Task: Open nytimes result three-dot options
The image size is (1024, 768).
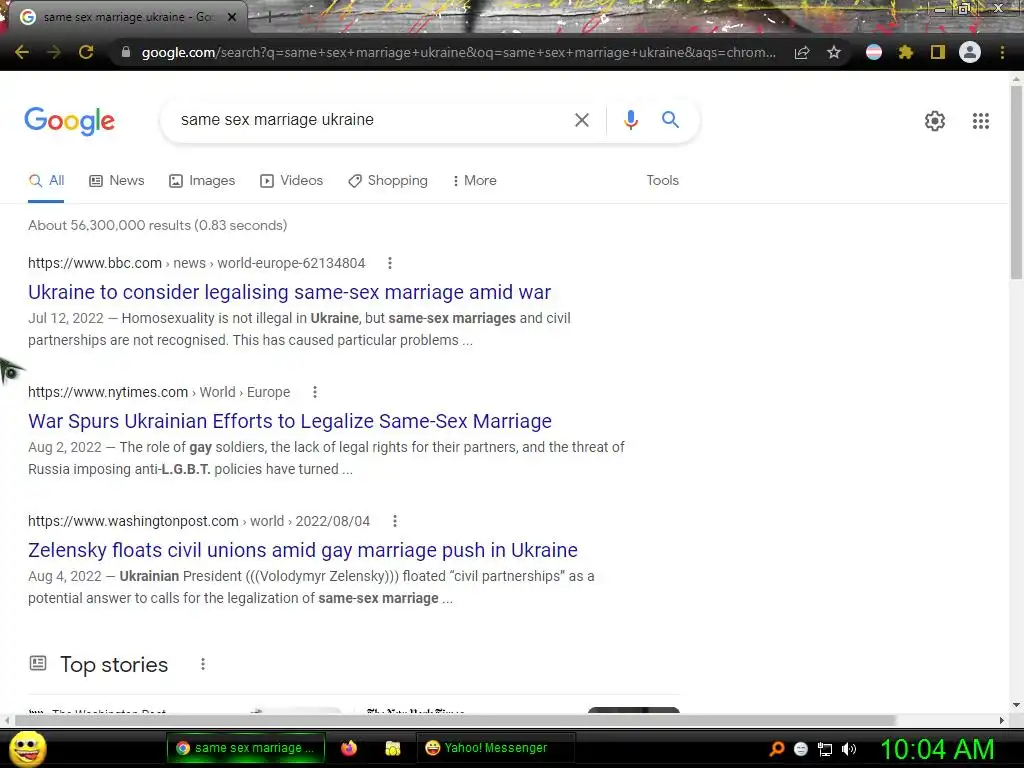Action: pyautogui.click(x=315, y=392)
